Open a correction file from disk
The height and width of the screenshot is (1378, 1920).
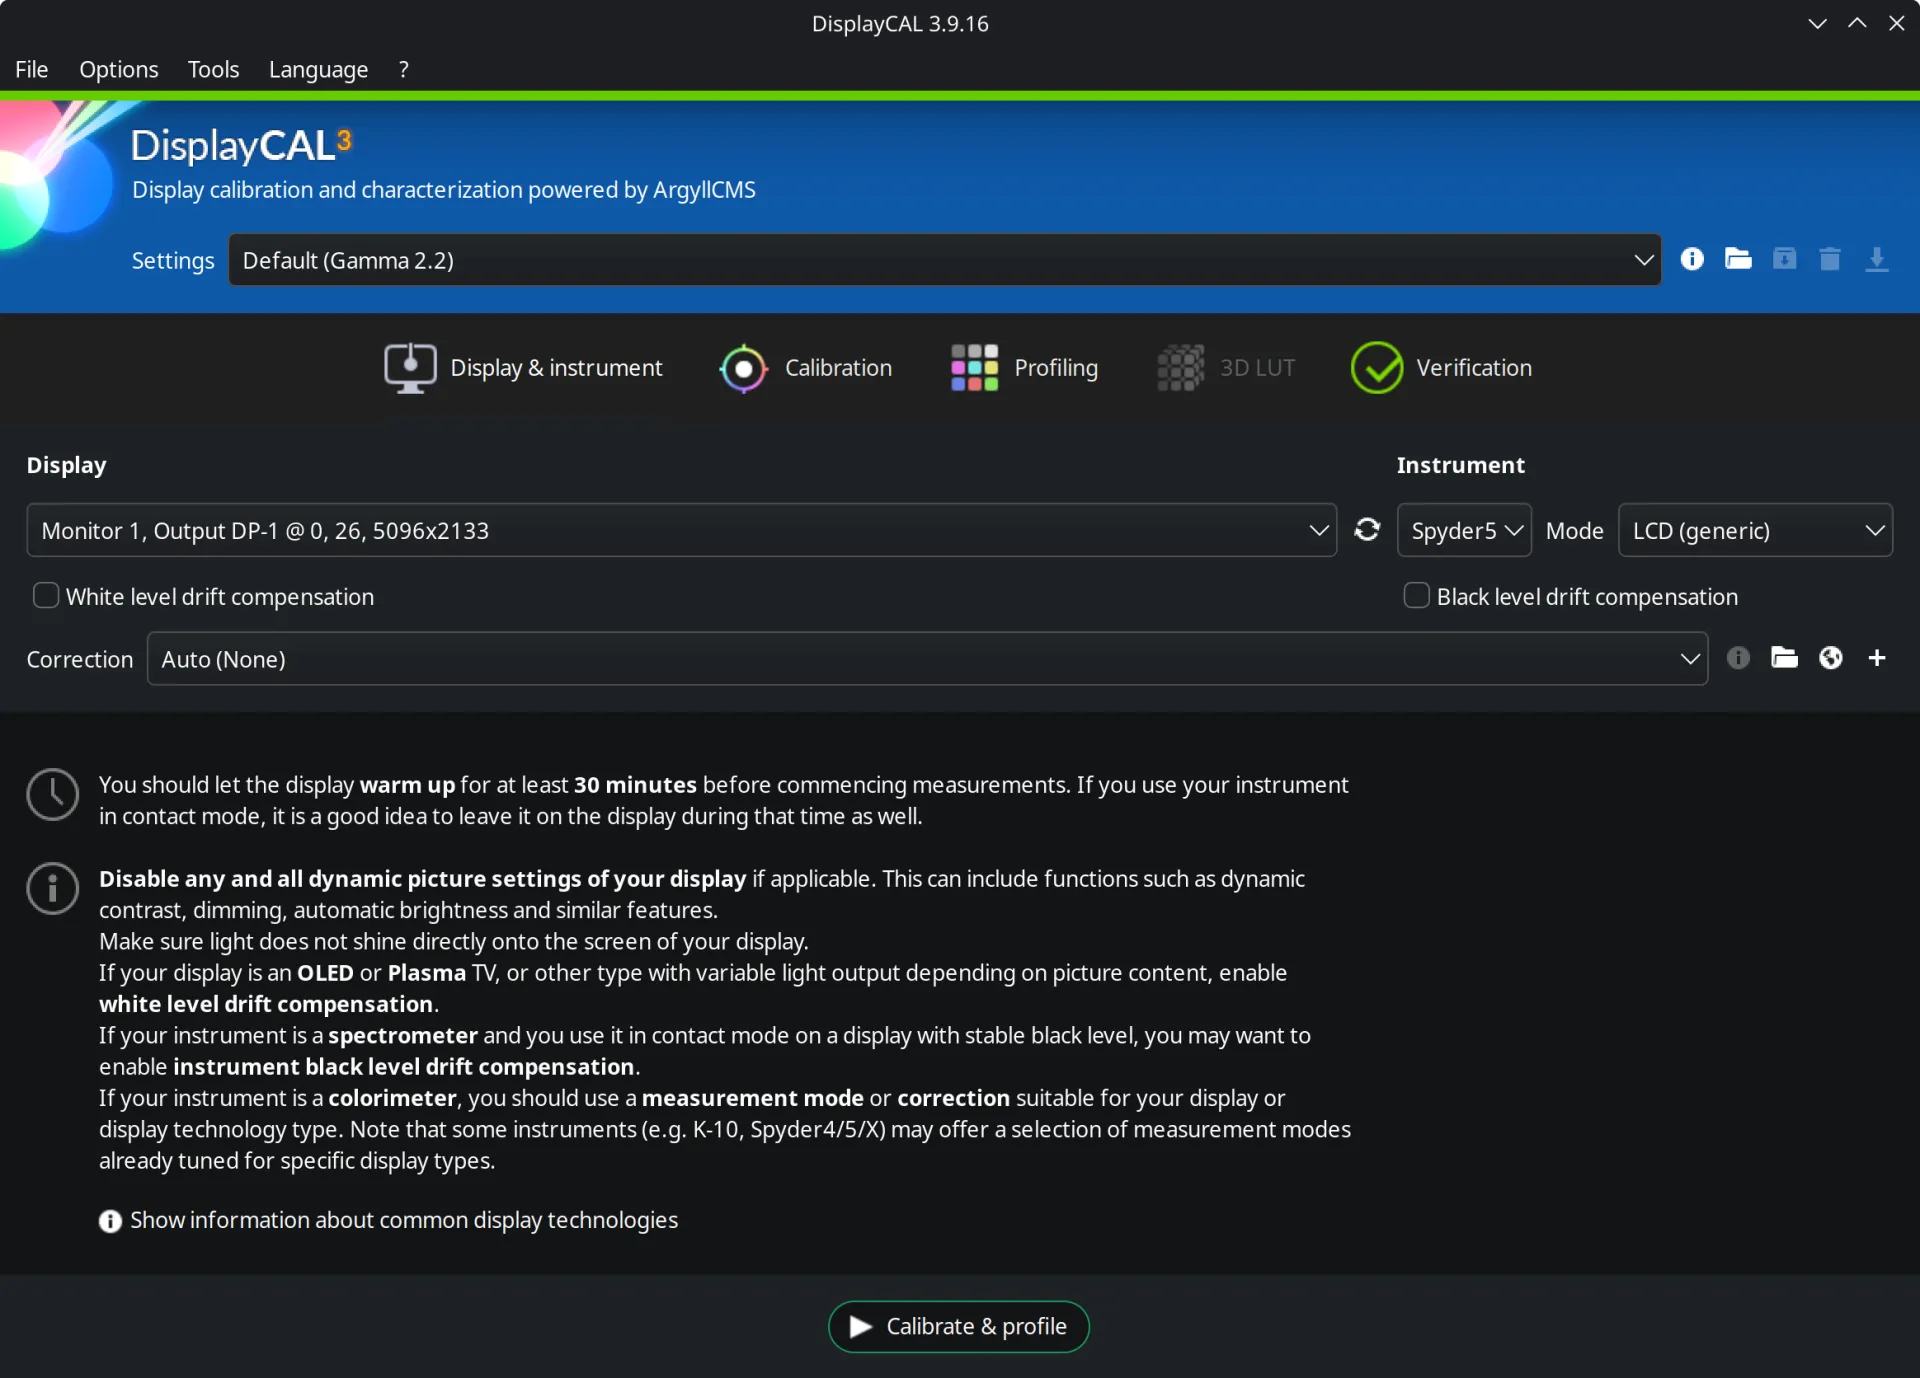(x=1784, y=658)
